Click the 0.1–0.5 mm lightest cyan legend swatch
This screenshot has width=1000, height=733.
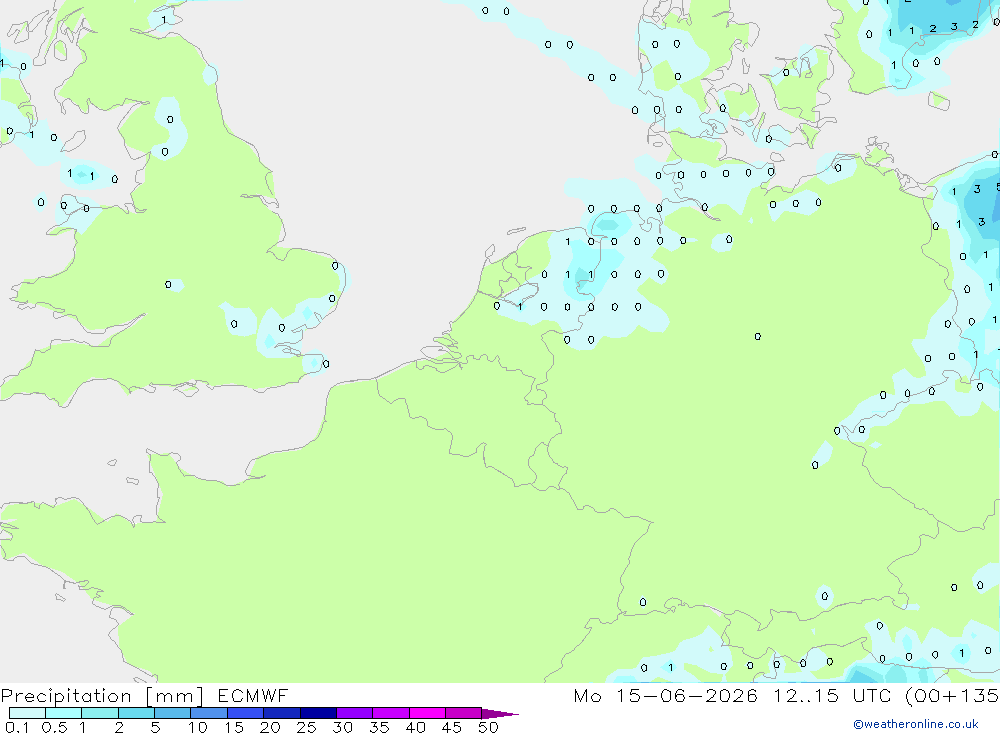pos(27,713)
